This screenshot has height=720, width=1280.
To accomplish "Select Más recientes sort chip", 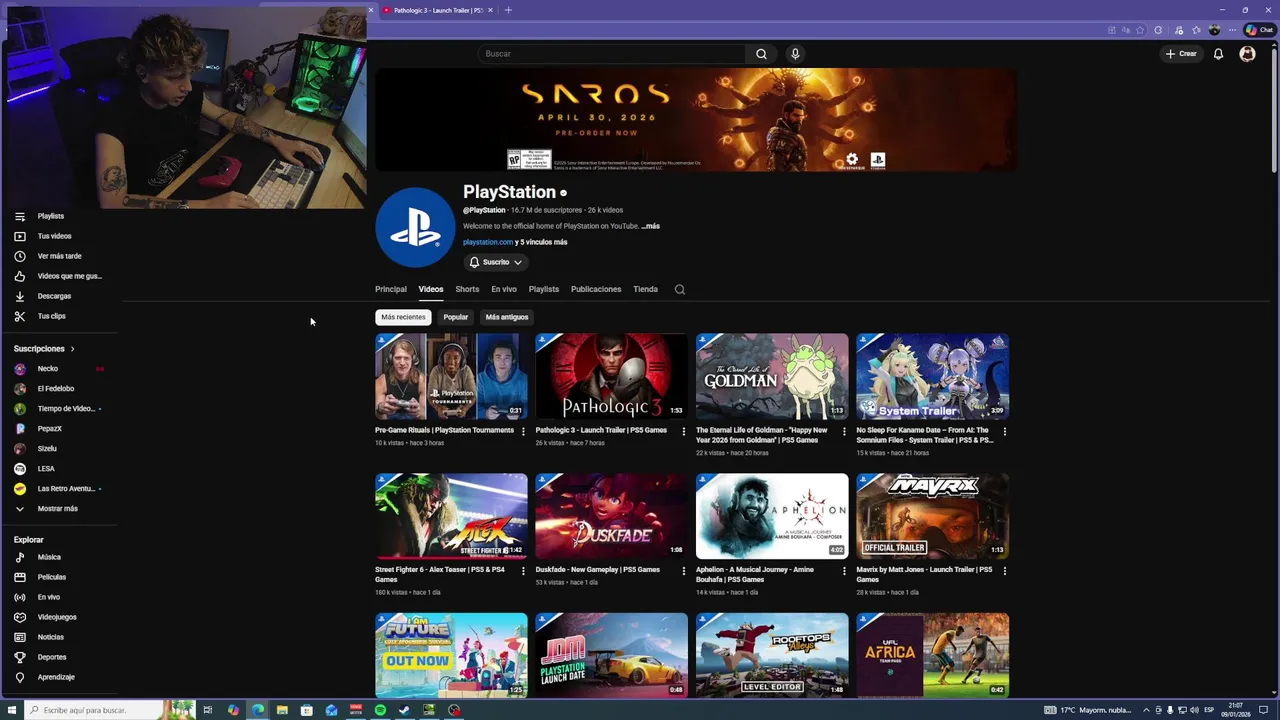I will pos(403,317).
